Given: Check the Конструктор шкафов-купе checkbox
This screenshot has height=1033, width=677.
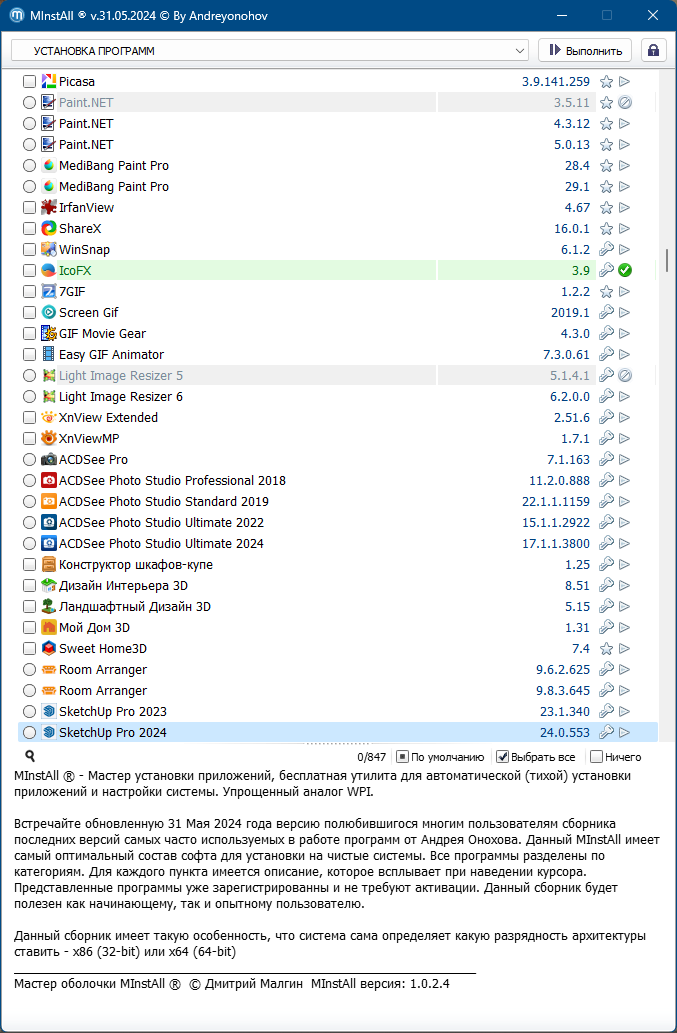Looking at the screenshot, I should (x=29, y=565).
